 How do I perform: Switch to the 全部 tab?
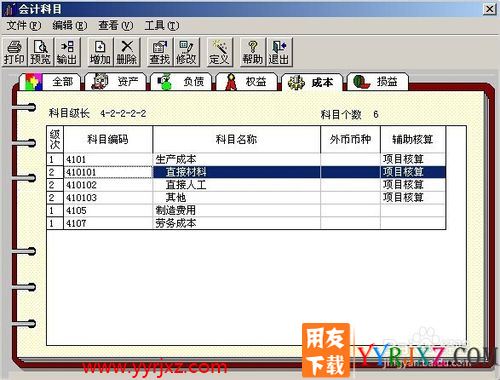coord(50,82)
